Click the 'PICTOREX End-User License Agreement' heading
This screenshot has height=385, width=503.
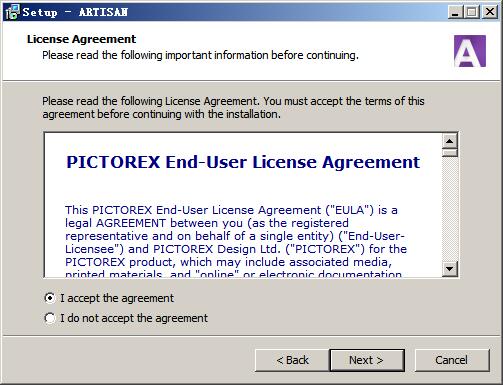[243, 163]
